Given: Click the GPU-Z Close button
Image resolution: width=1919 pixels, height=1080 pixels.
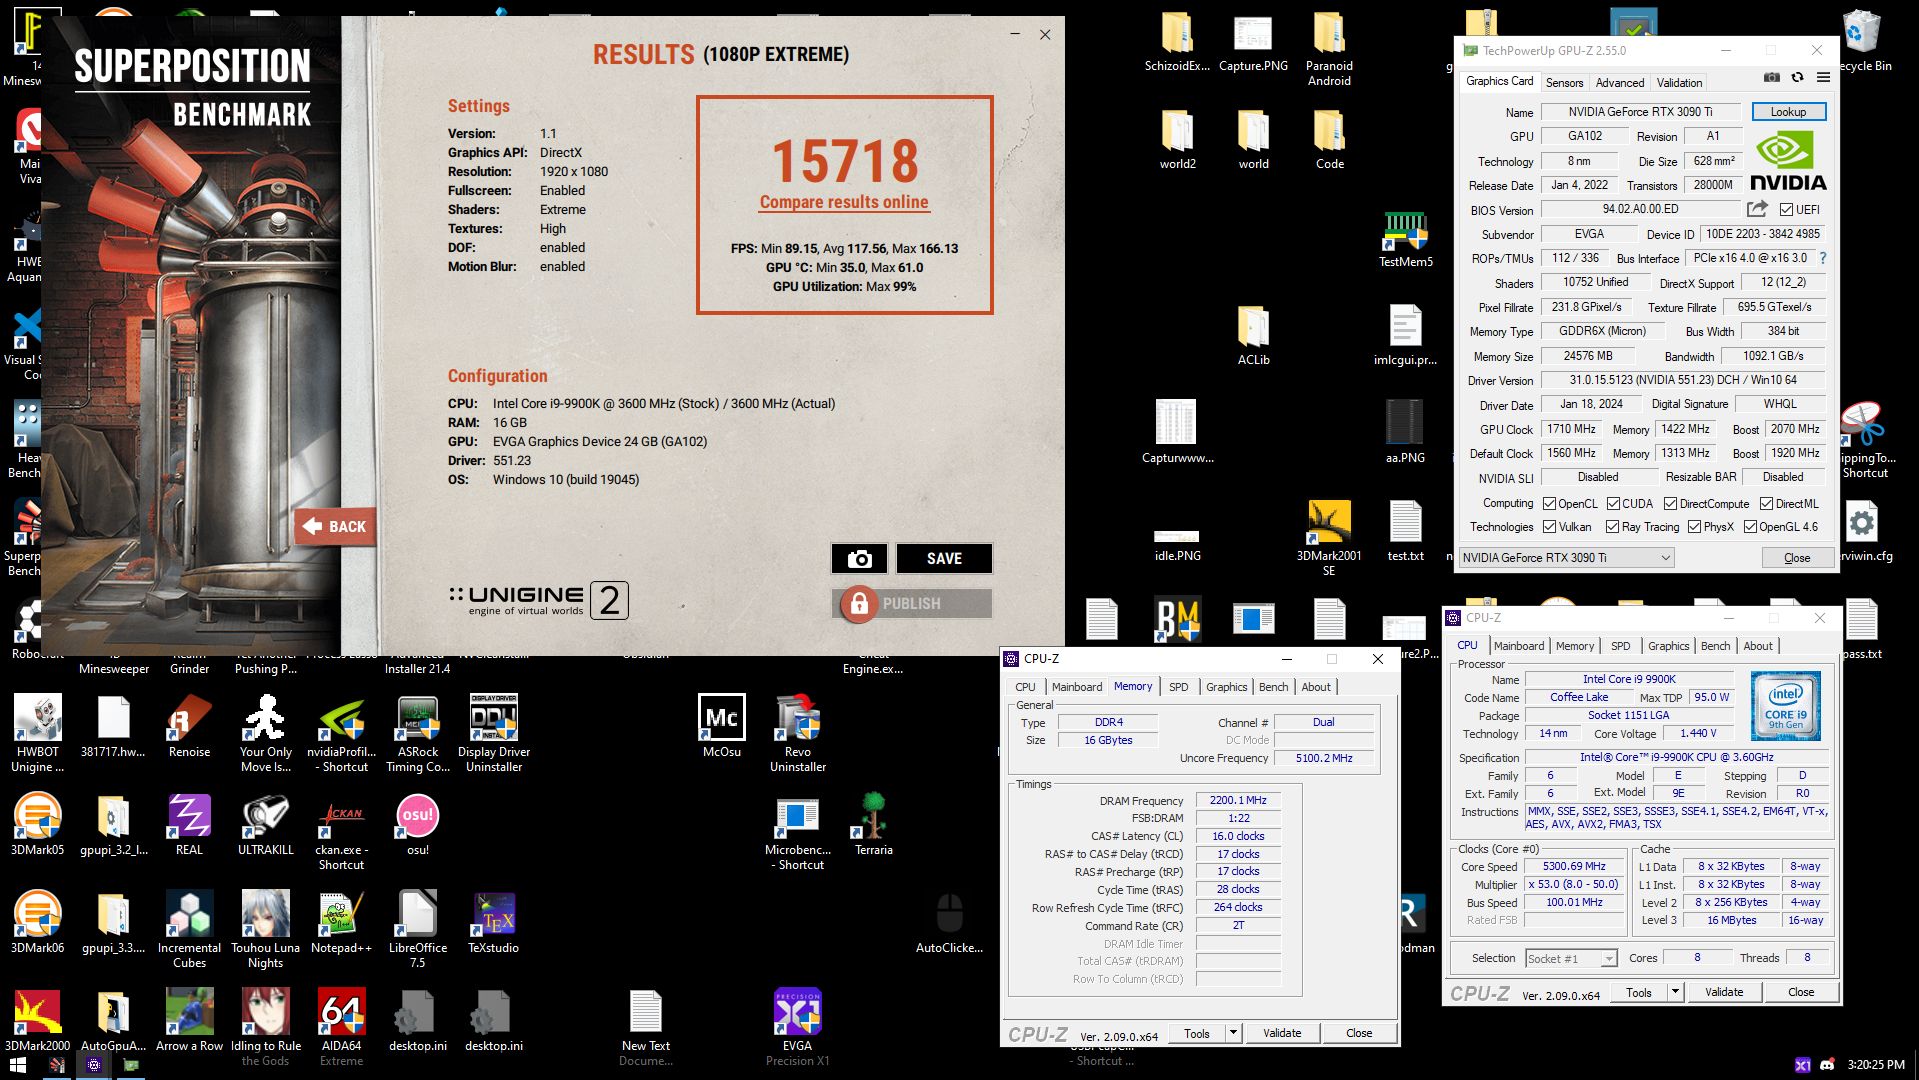Looking at the screenshot, I should 1797,558.
